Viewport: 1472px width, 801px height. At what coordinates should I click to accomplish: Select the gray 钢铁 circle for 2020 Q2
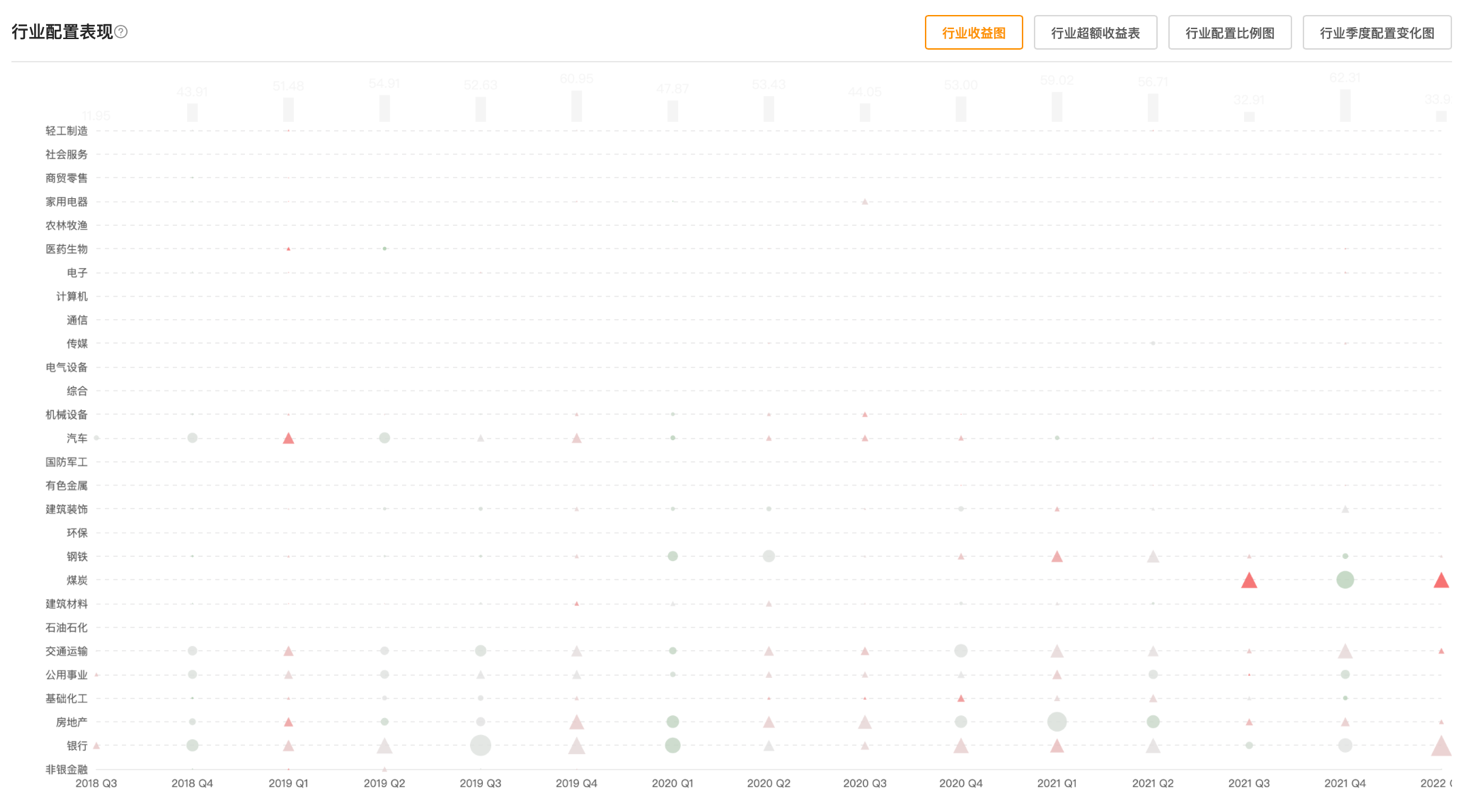pos(769,556)
